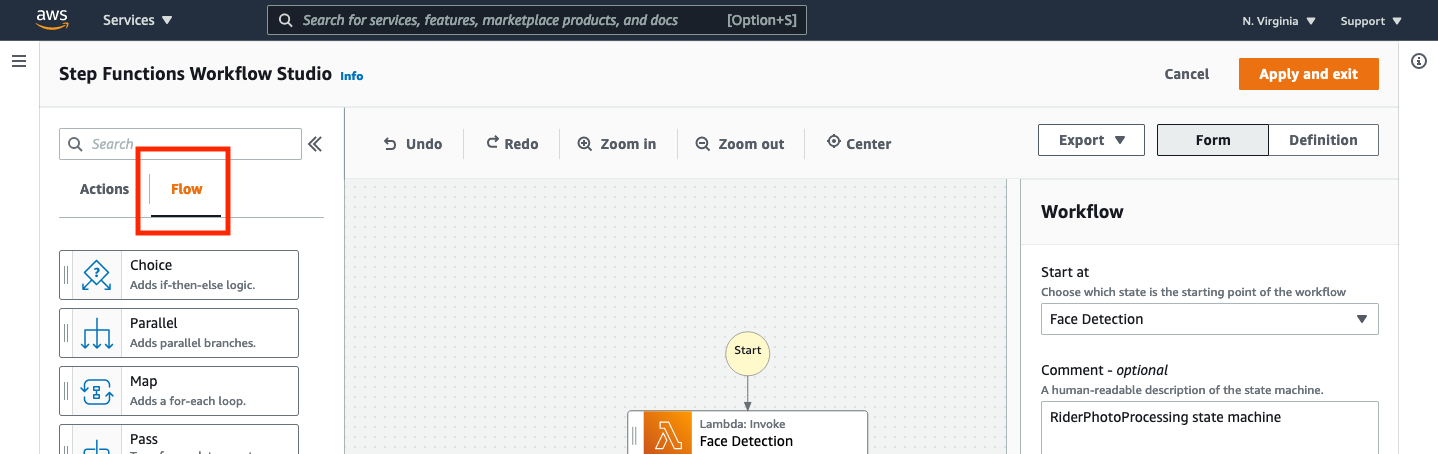Click the AWS search field

[x=536, y=20]
